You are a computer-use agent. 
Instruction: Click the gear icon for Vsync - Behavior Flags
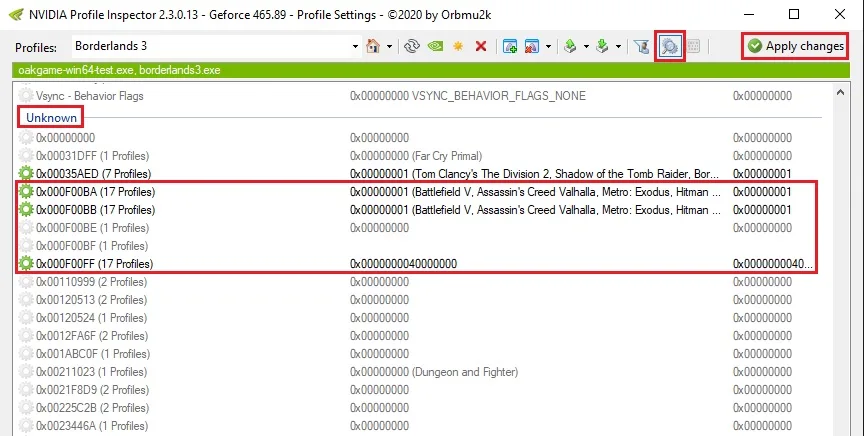point(26,95)
